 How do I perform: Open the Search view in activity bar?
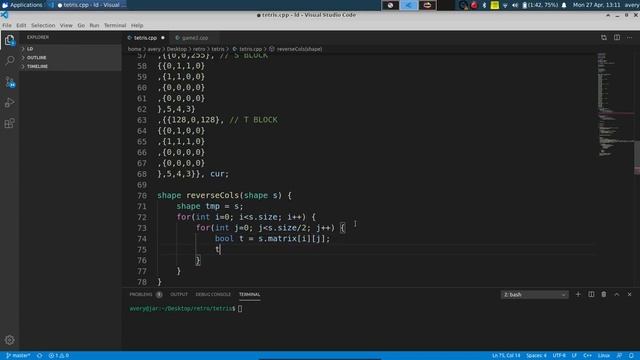click(x=9, y=61)
